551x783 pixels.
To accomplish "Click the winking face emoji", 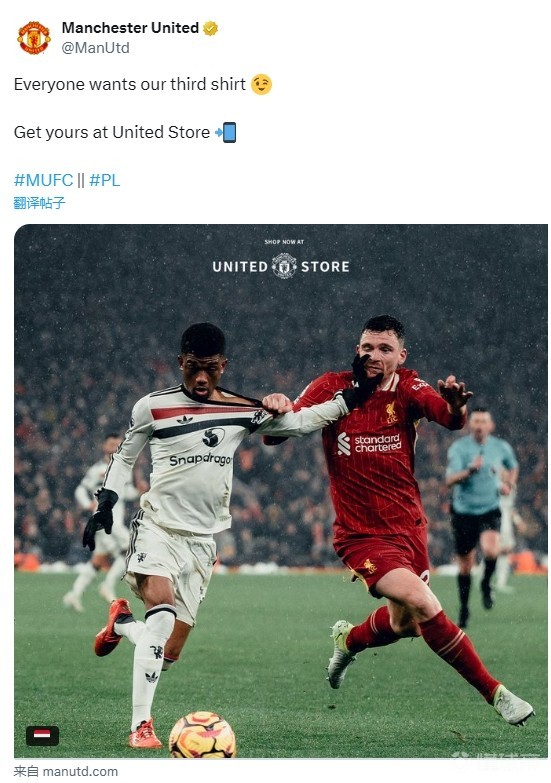I will click(x=261, y=84).
